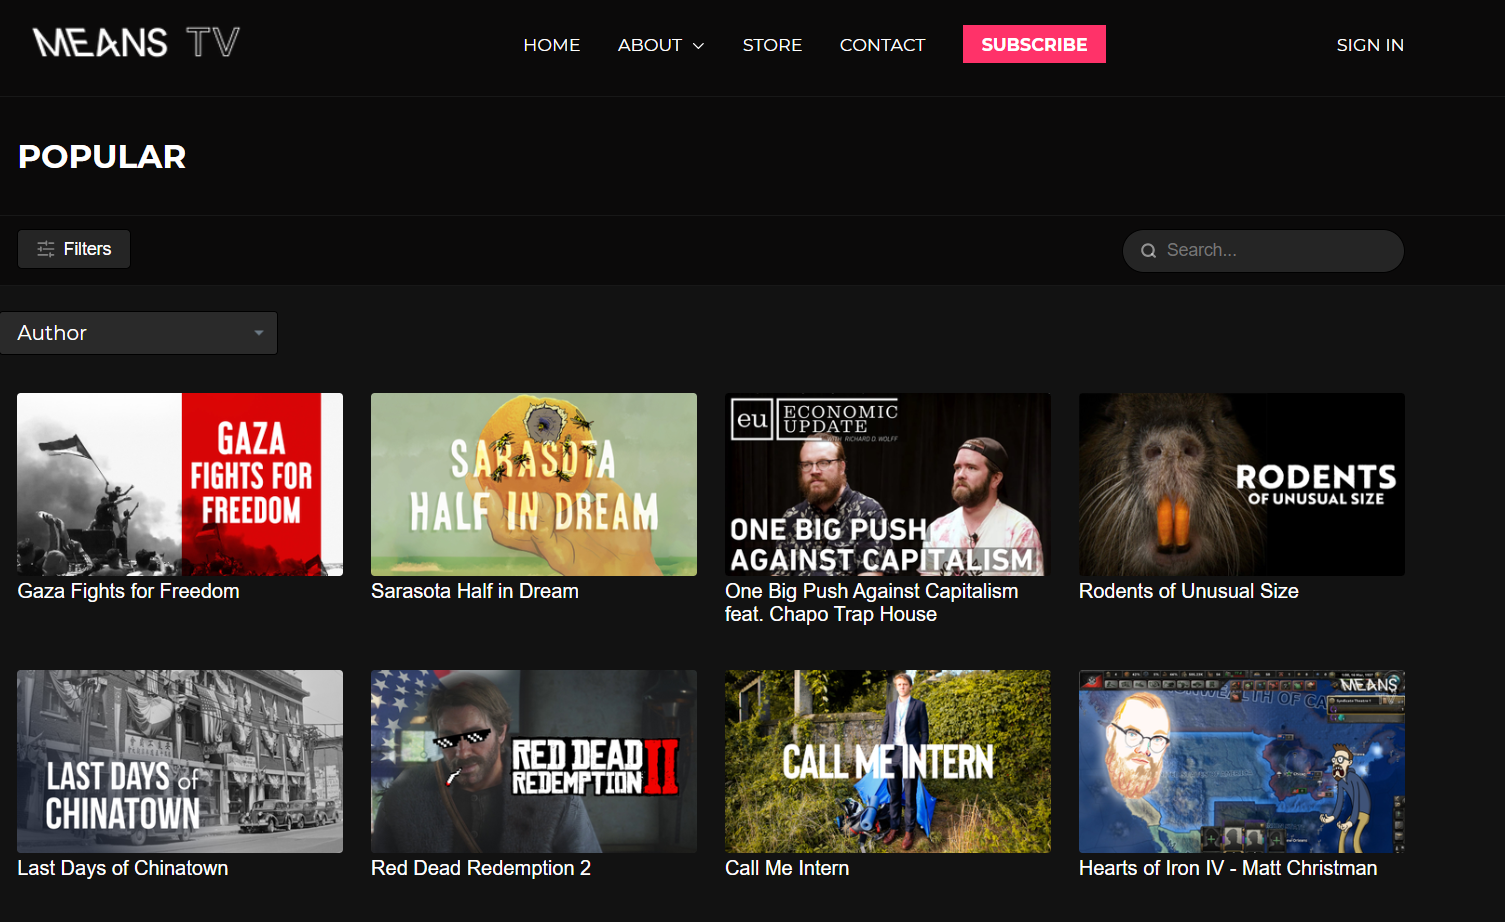Open the About menu item
Image resolution: width=1505 pixels, height=922 pixels.
tap(650, 45)
